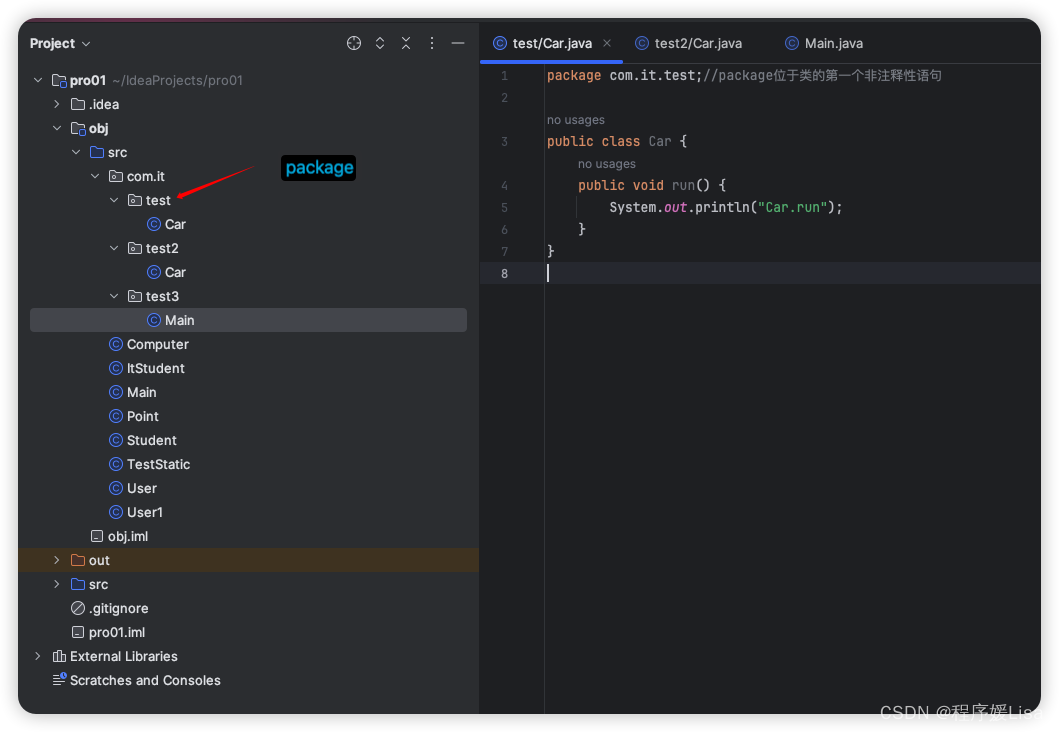This screenshot has height=732, width=1059.
Task: Click the Select Opened File crosshair icon
Action: (x=354, y=43)
